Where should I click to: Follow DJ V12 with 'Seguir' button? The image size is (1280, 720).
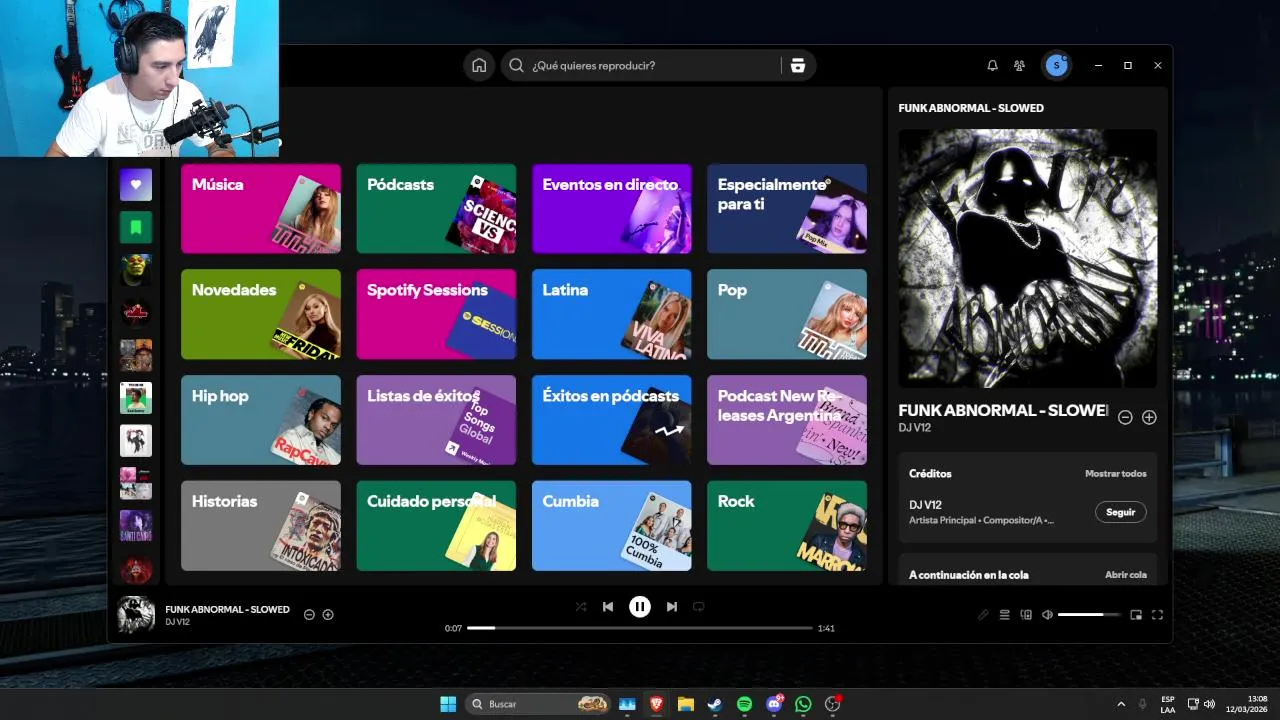coord(1121,512)
